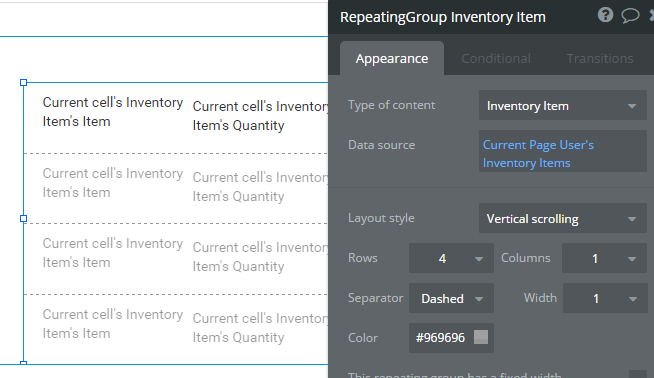The image size is (654, 378).
Task: Toggle the fixed width checkbox for the repeating group
Action: [x=637, y=374]
